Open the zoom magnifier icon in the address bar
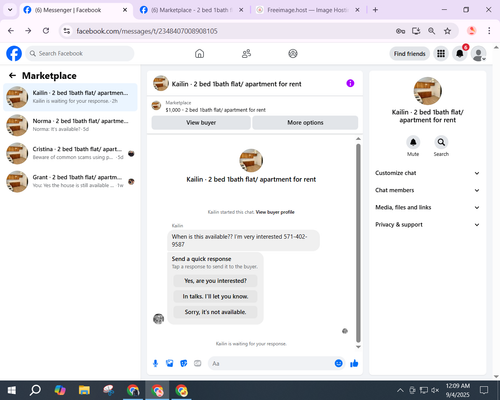This screenshot has height=400, width=500. click(x=432, y=31)
